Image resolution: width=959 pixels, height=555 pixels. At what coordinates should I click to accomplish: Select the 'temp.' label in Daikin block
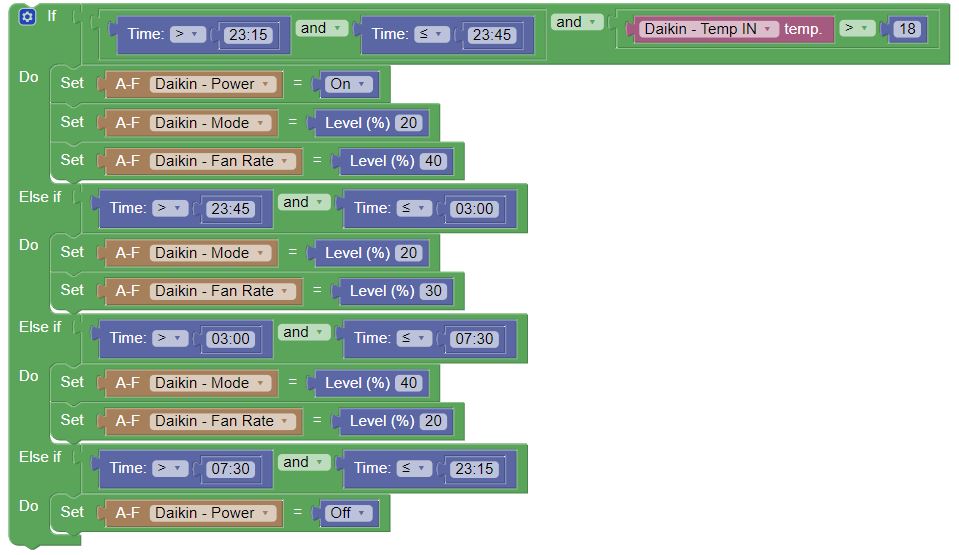tap(802, 29)
